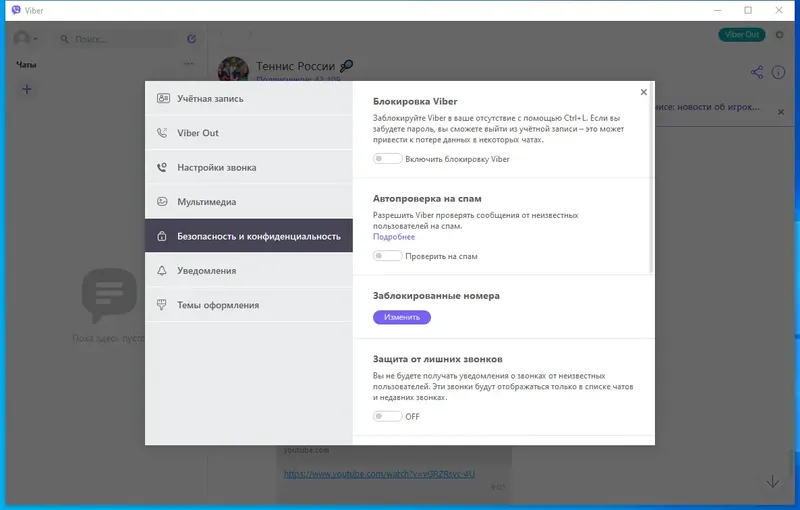Viewport: 800px width, 510px height.
Task: Open the three-dot menu next to Чаты
Action: pos(189,64)
